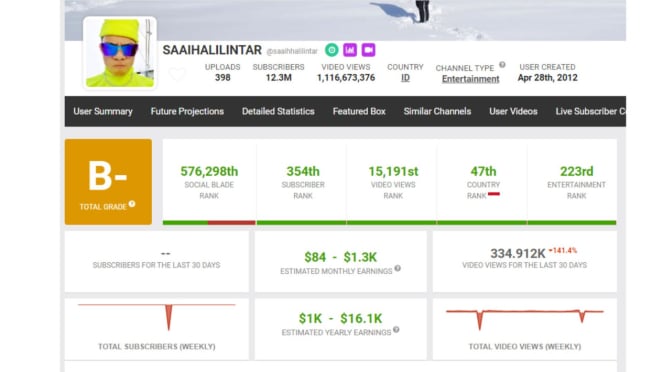Click the -141.4% change indicator
The image size is (663, 372).
click(563, 251)
